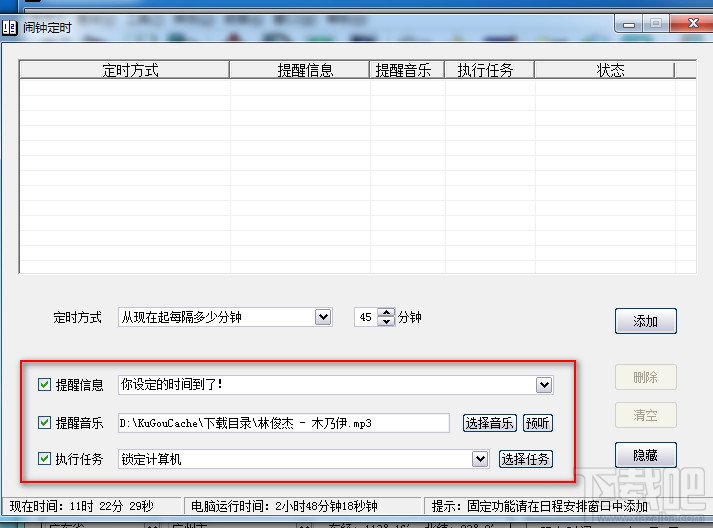Click the 提示 hint text in status bar
Screen dimensions: 713x528
click(x=539, y=506)
